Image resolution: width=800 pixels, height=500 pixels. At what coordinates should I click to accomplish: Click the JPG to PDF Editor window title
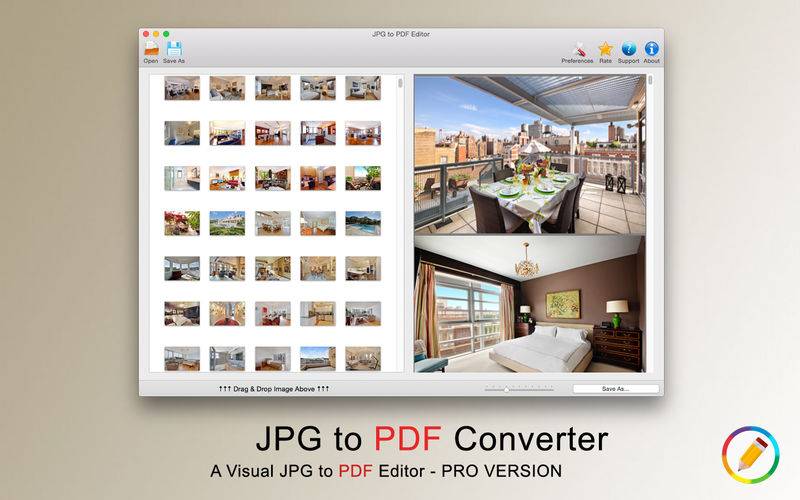[401, 34]
